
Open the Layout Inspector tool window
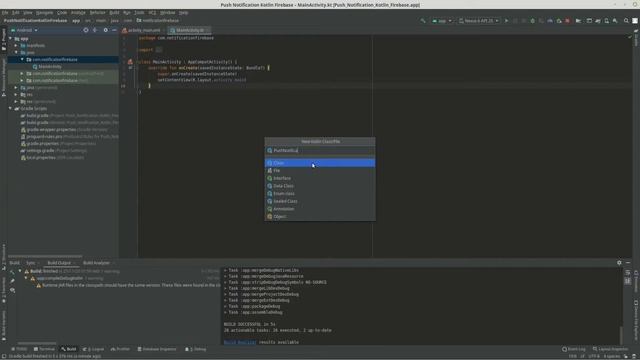pos(611,349)
